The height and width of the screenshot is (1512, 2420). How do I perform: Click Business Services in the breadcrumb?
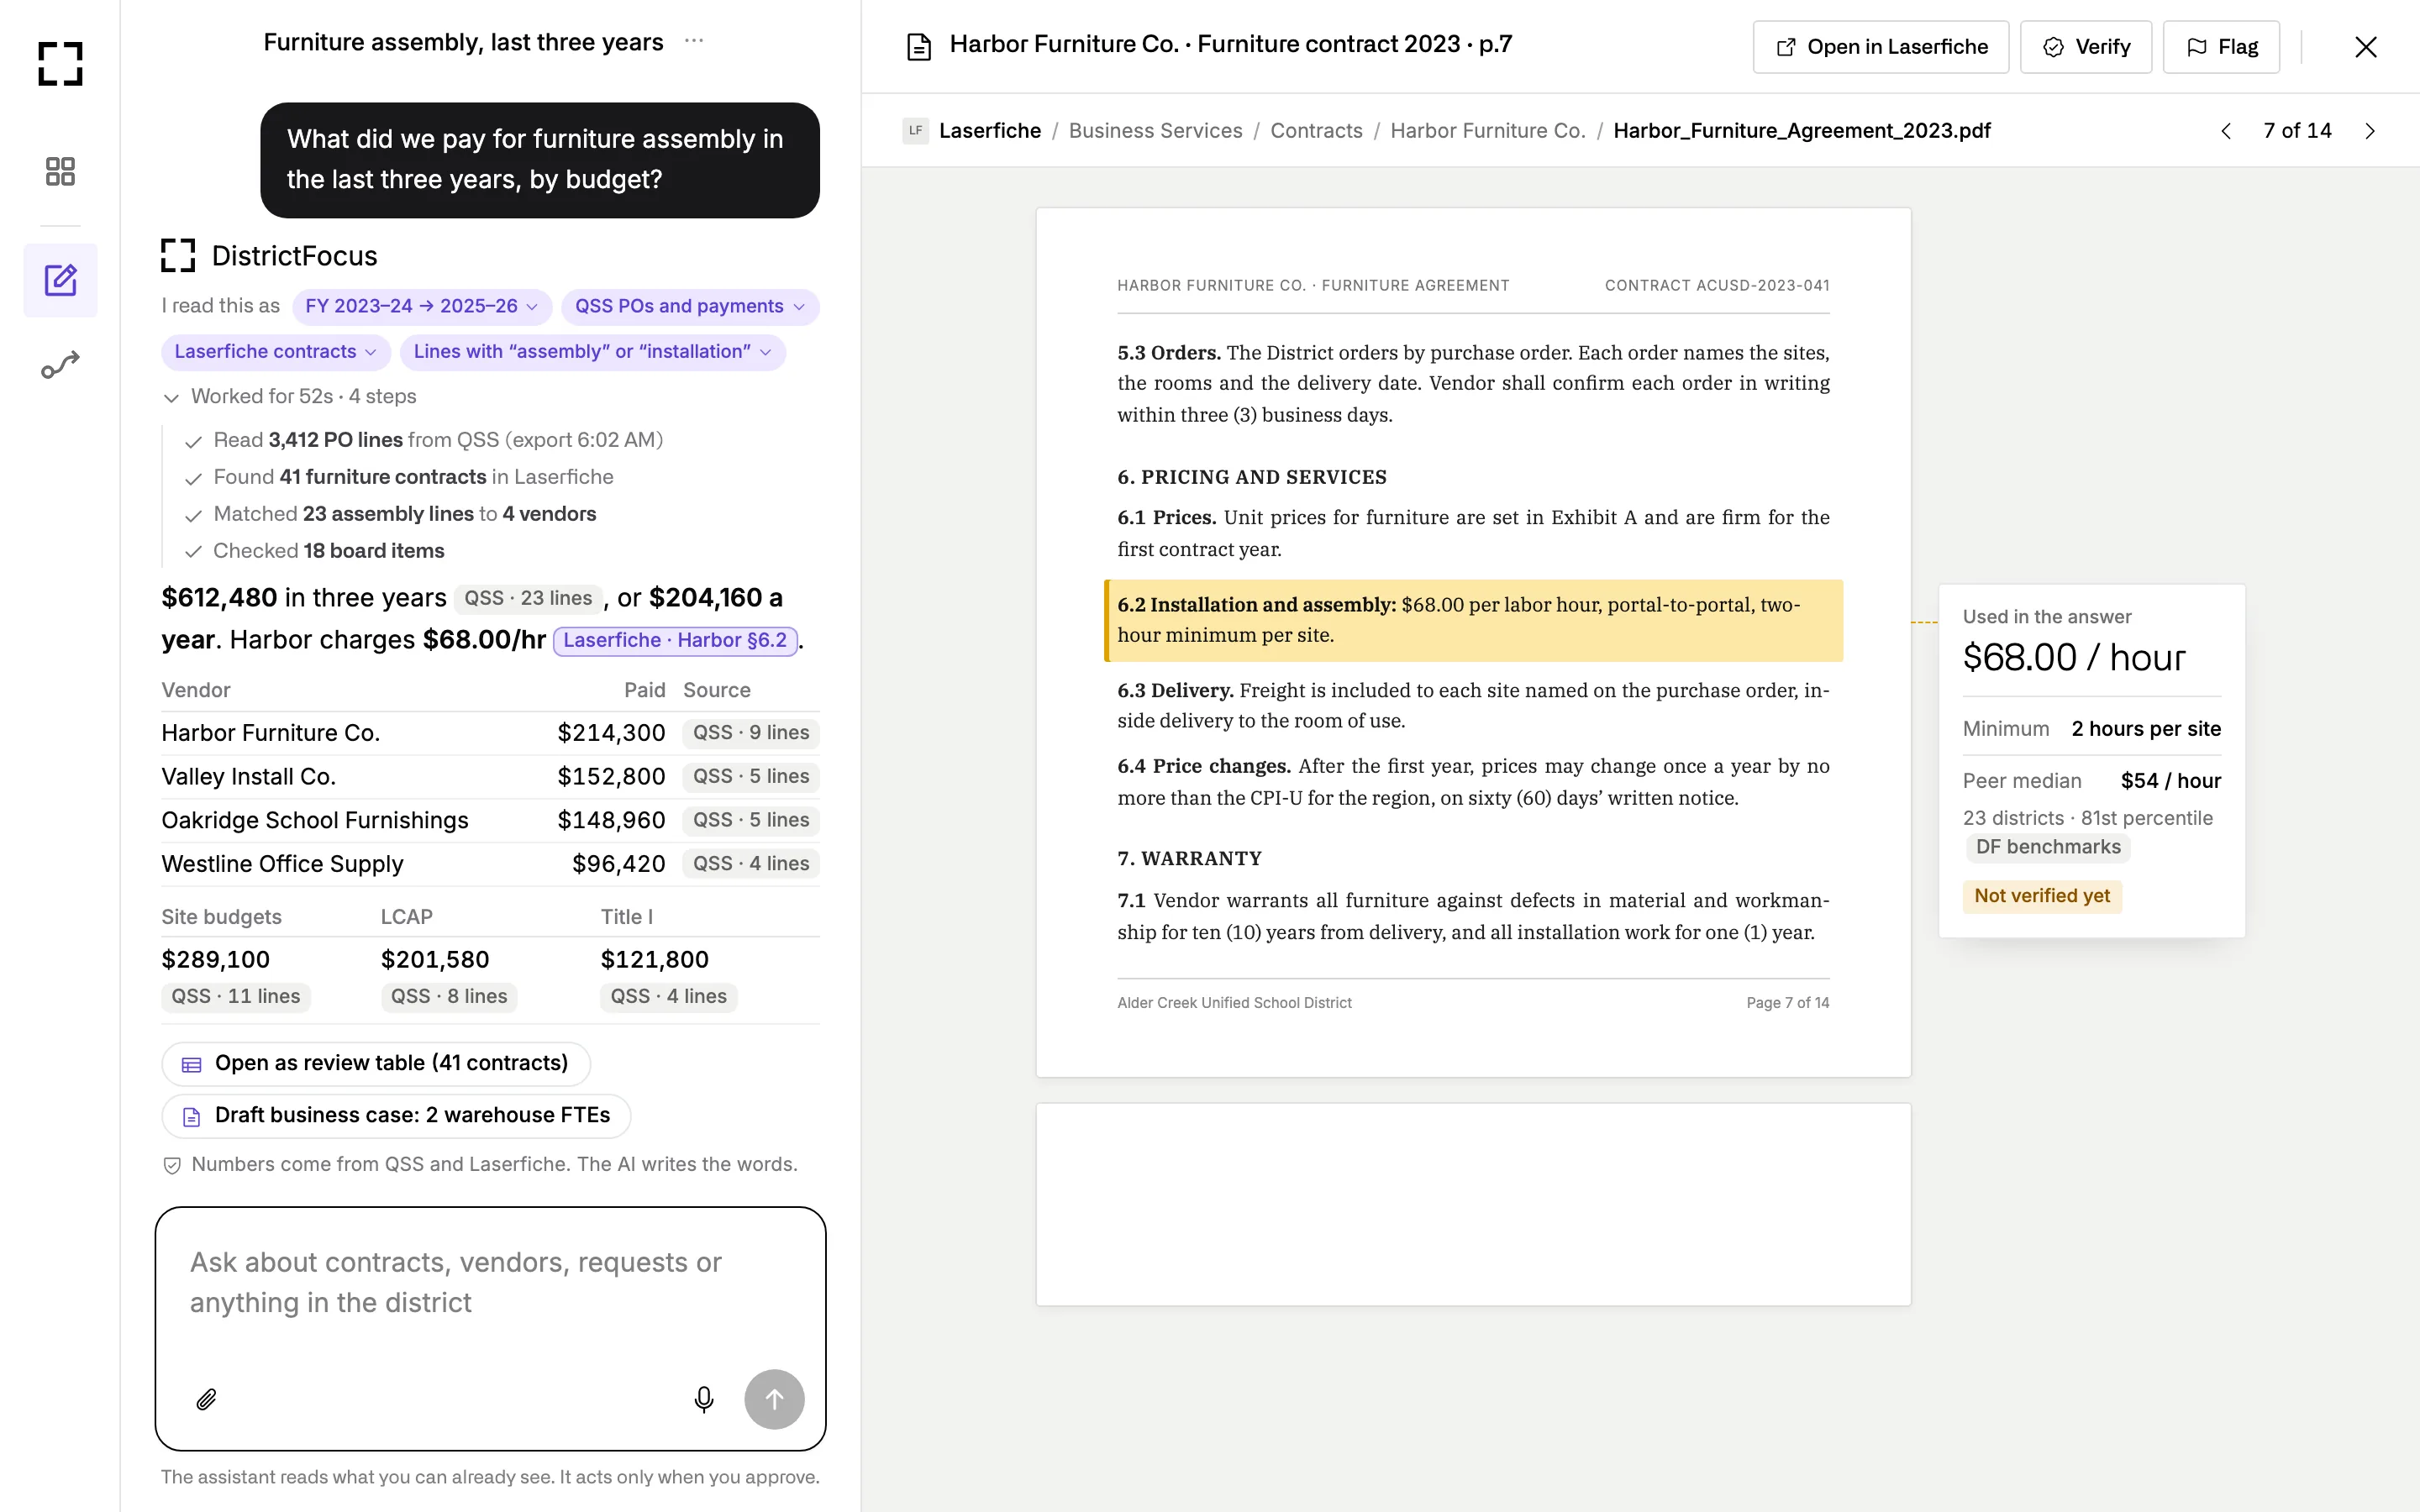click(1155, 131)
